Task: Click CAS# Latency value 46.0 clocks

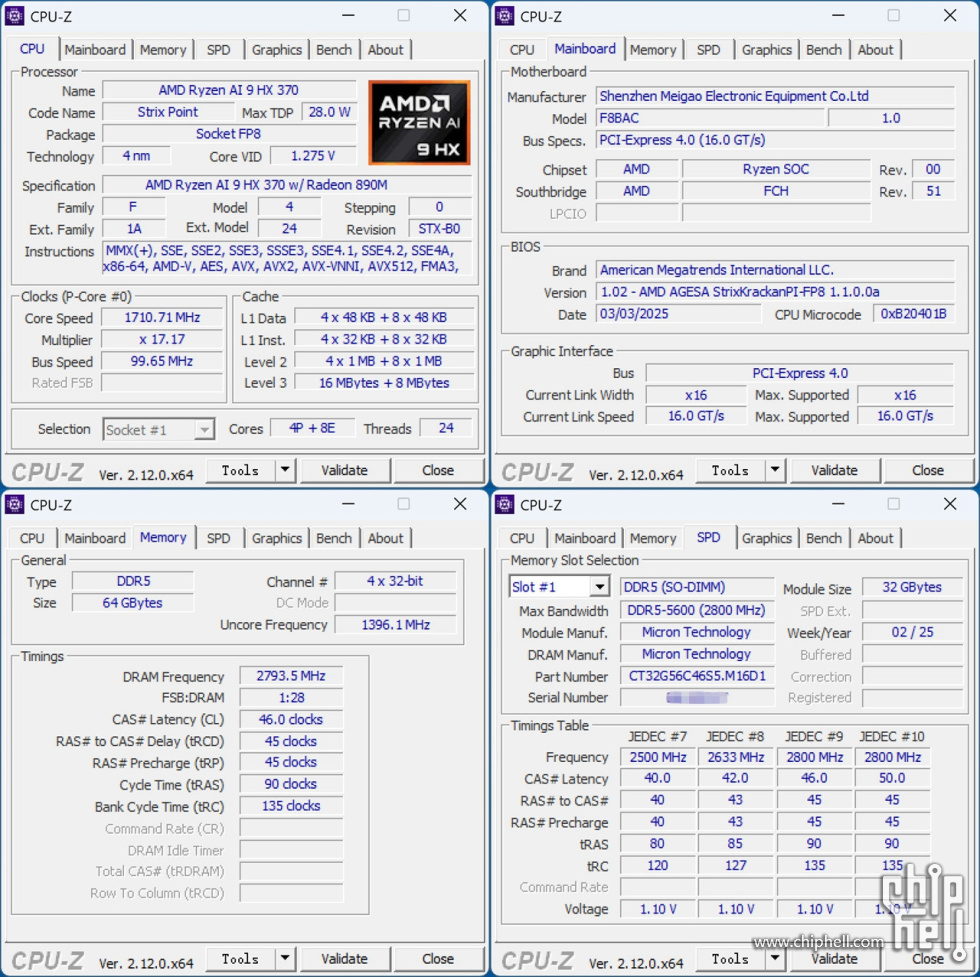Action: point(291,719)
